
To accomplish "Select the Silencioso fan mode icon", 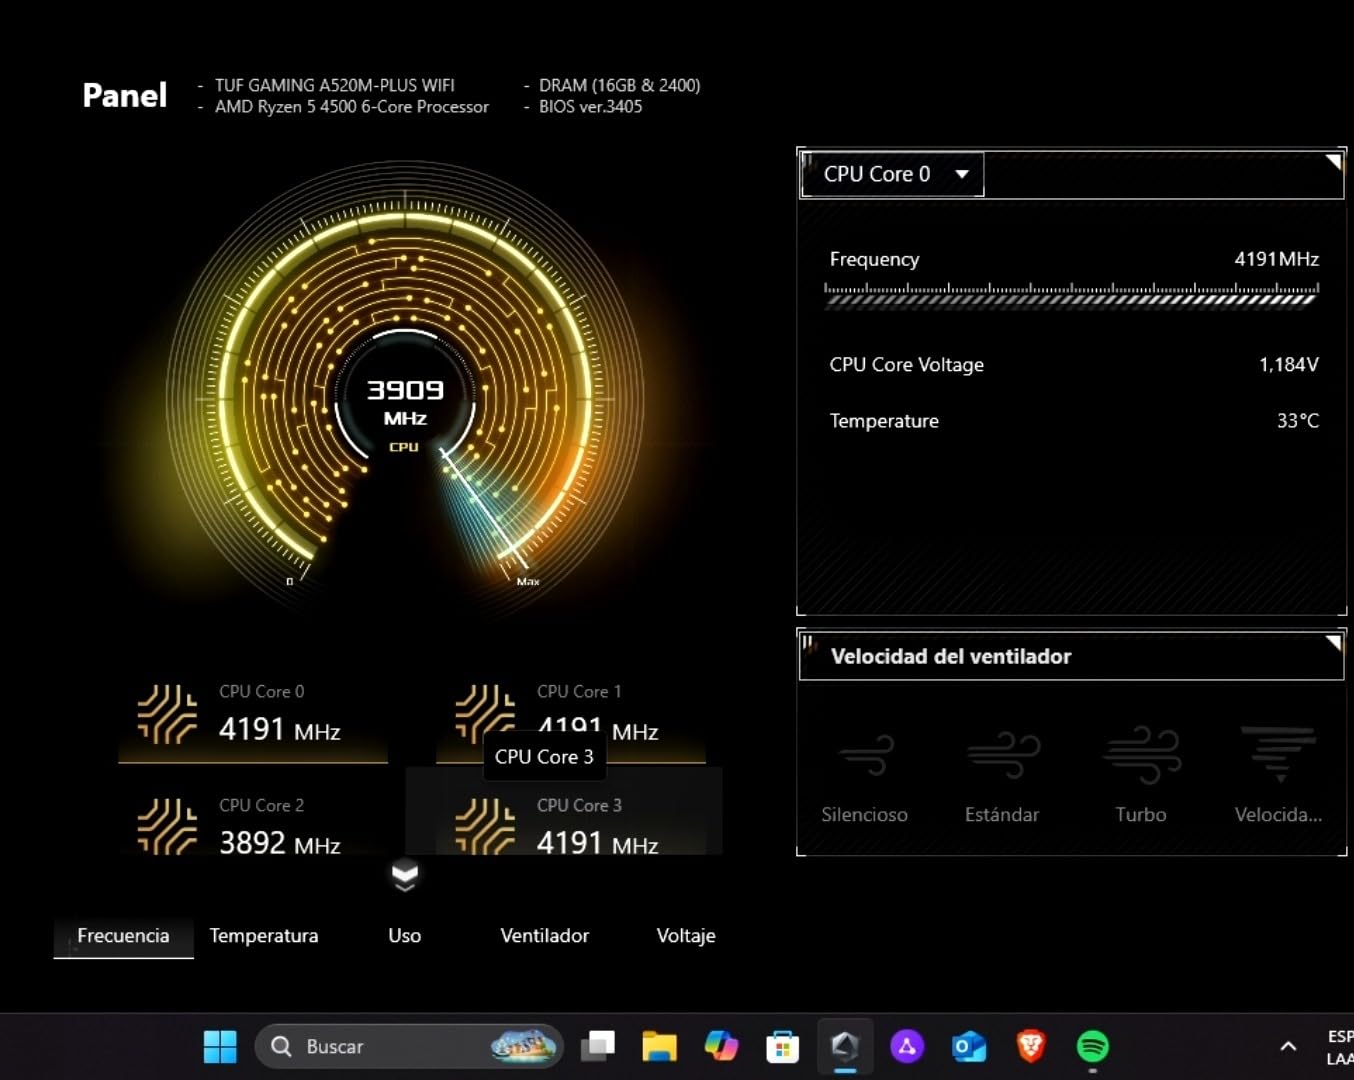I will 865,756.
